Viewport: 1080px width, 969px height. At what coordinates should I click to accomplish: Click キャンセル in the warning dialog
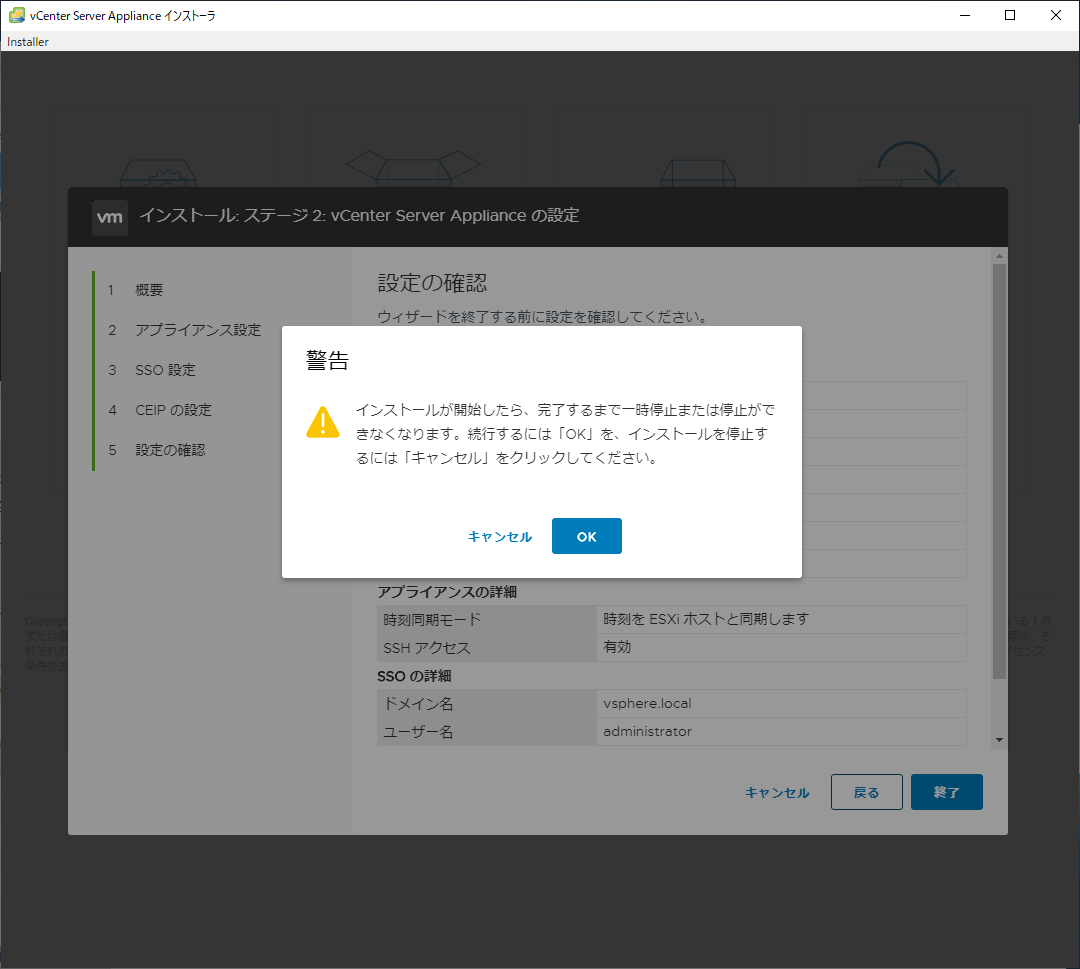tap(499, 536)
